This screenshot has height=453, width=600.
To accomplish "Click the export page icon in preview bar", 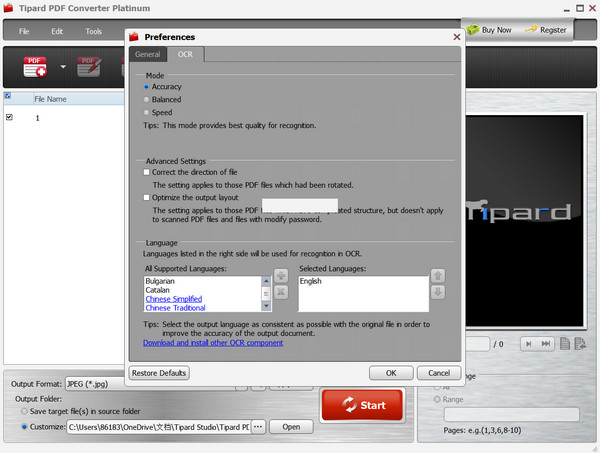I will tap(580, 344).
